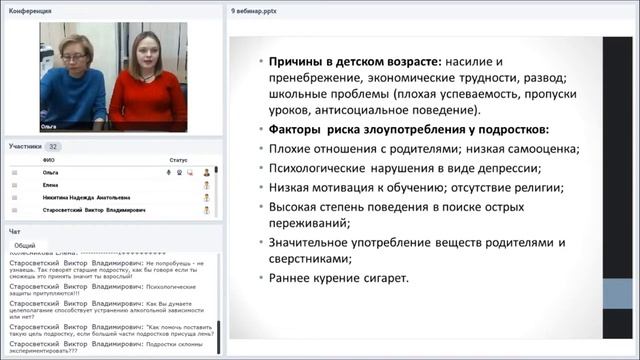Click the Участники panel header
Screen dimensions: 640x360
coord(25,146)
